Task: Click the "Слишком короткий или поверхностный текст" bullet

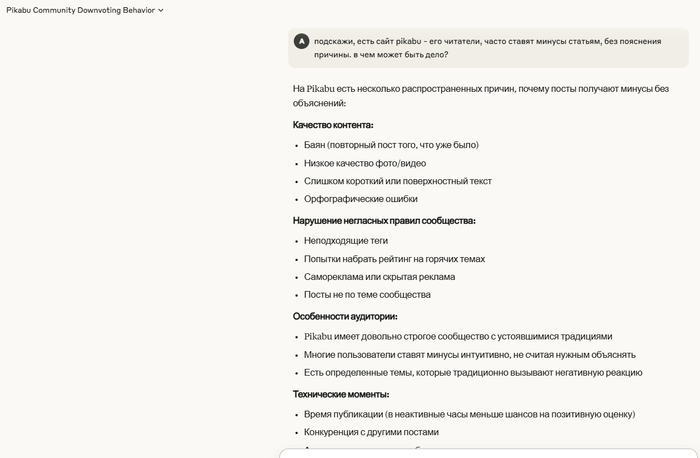Action: coord(398,181)
